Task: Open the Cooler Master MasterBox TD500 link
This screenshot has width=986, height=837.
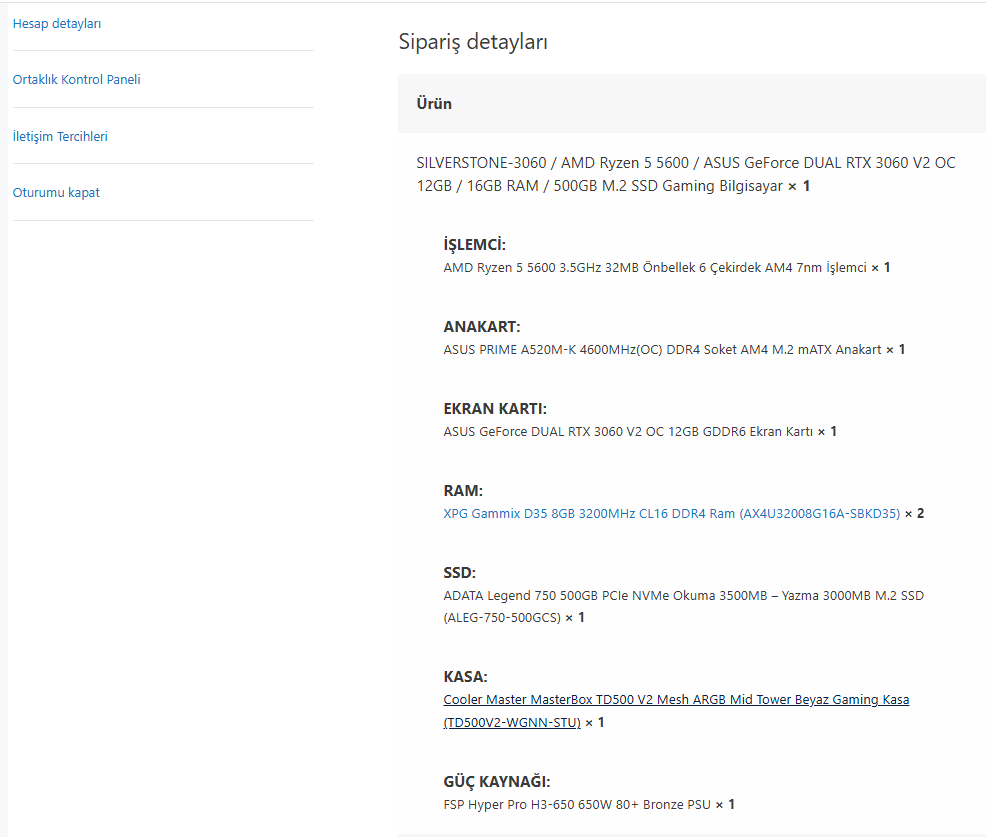Action: [676, 711]
